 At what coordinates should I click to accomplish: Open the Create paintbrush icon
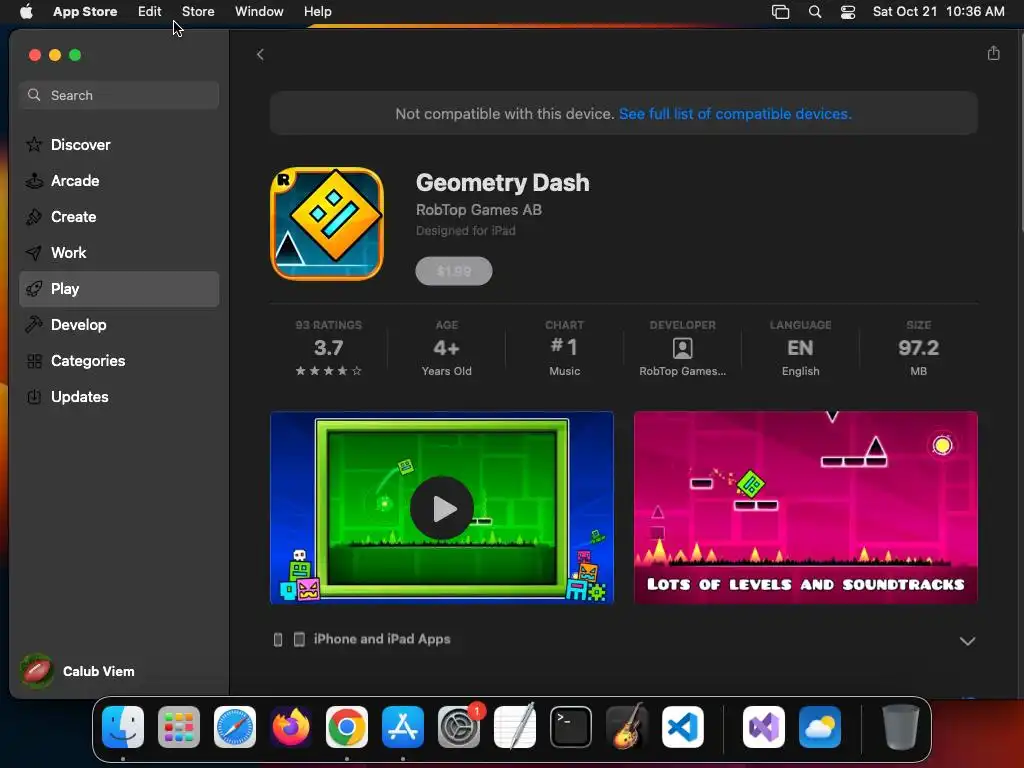[34, 217]
